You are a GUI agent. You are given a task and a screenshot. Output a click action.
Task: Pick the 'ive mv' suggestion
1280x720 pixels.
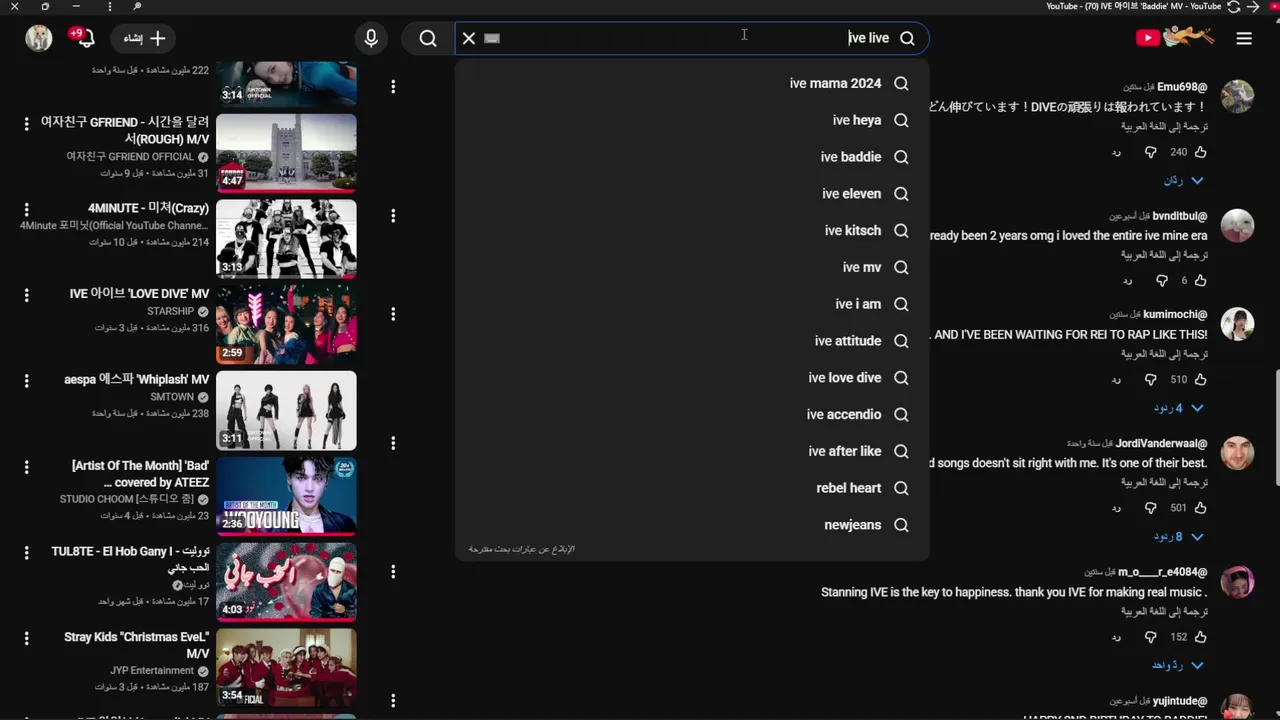coord(692,267)
